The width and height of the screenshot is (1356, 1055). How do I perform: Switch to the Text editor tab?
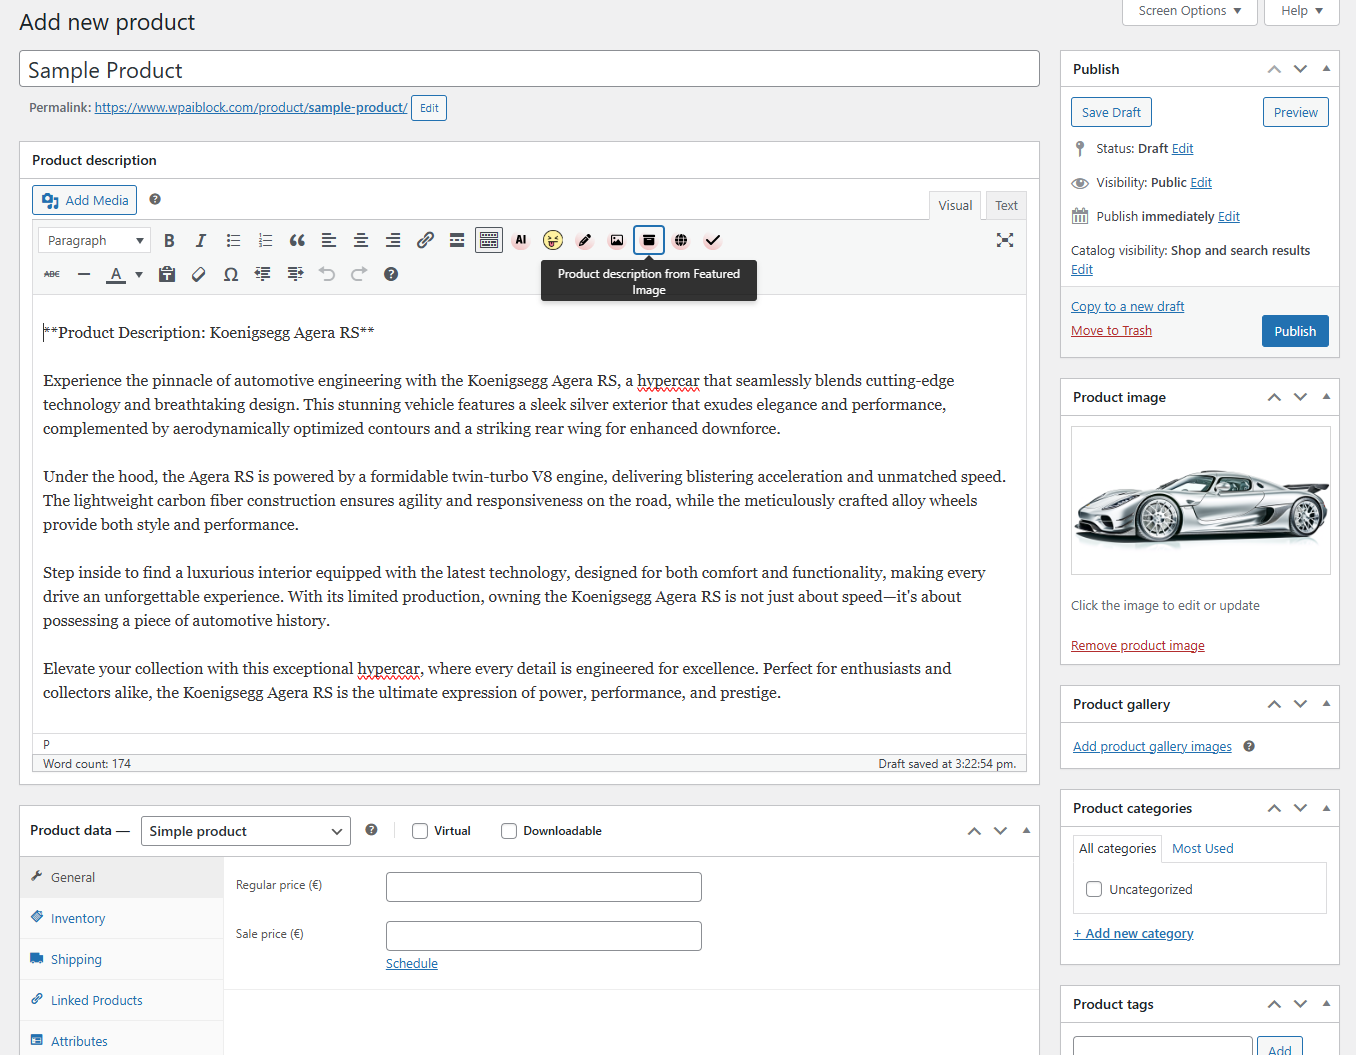coord(1006,205)
